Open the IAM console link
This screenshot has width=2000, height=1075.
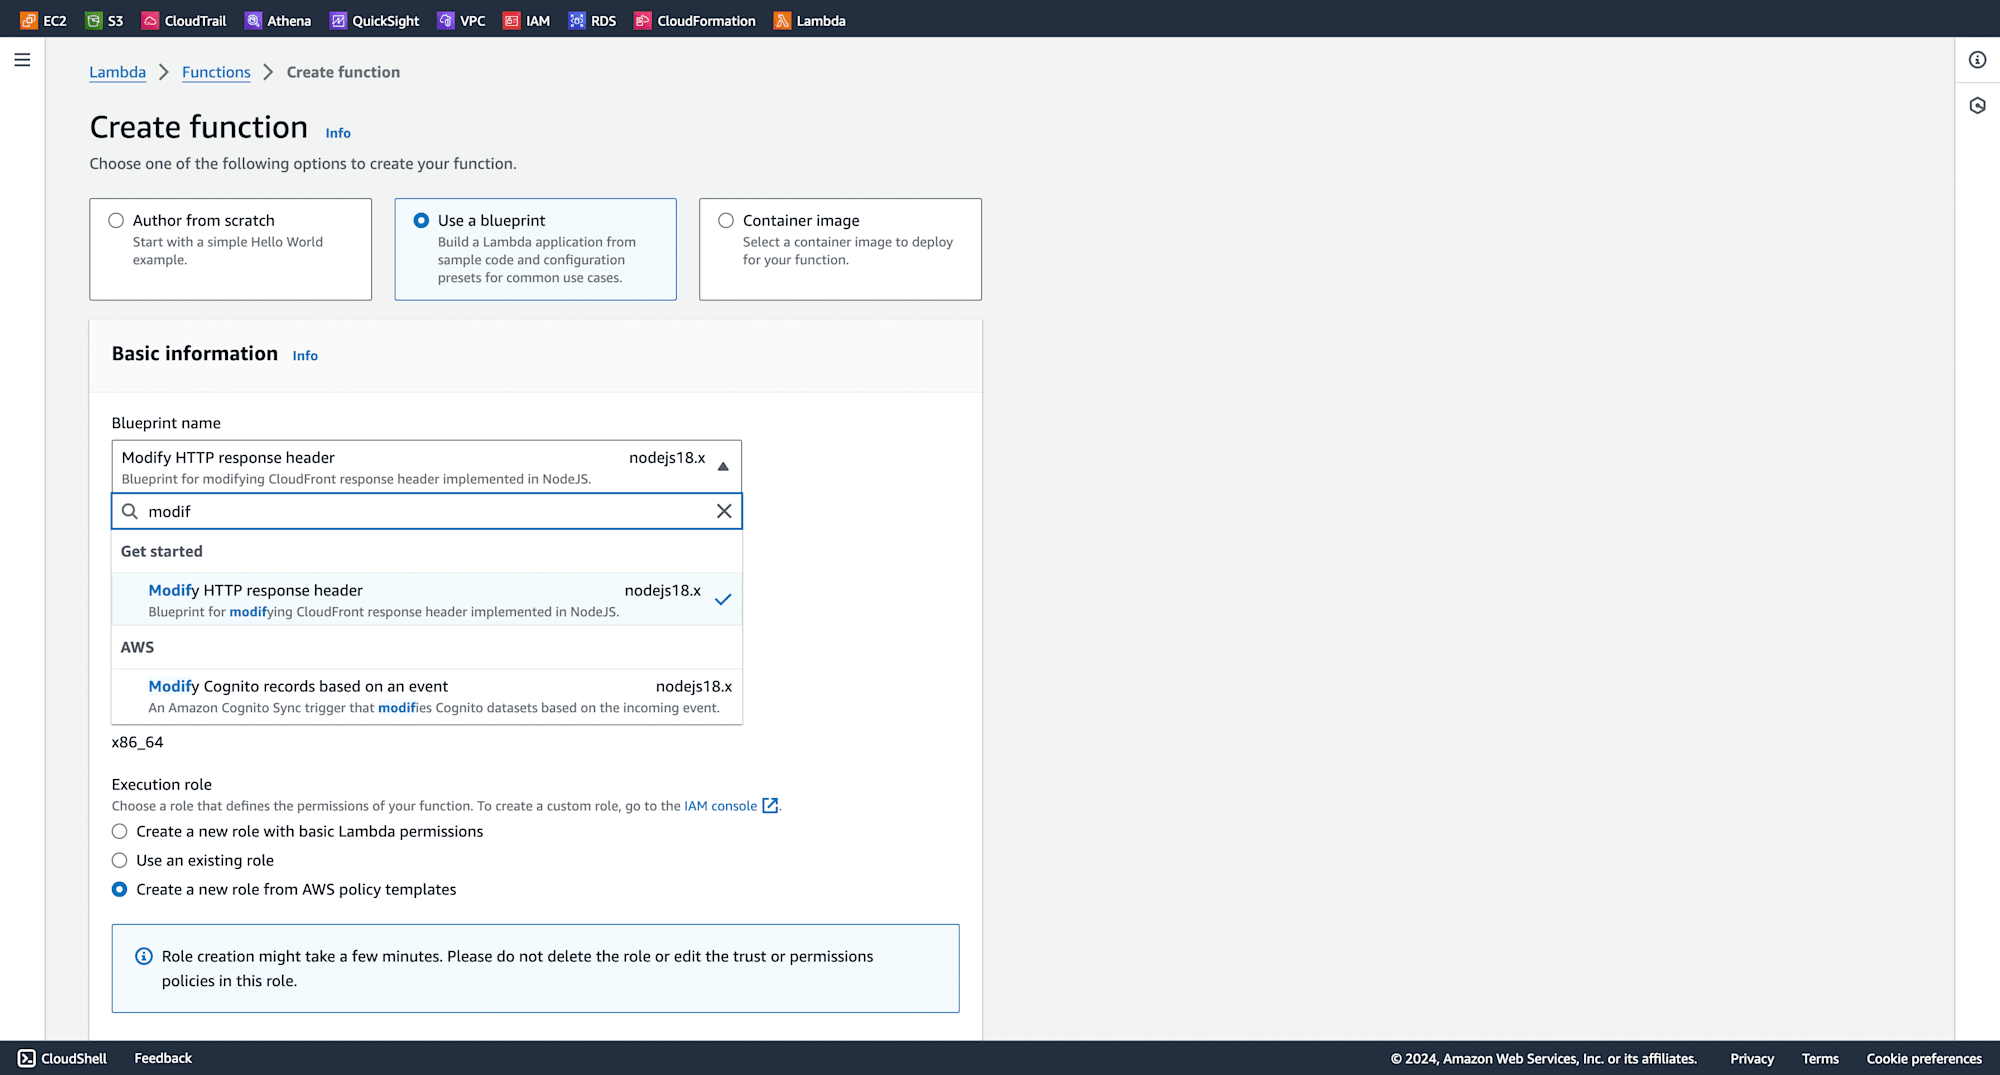[720, 805]
